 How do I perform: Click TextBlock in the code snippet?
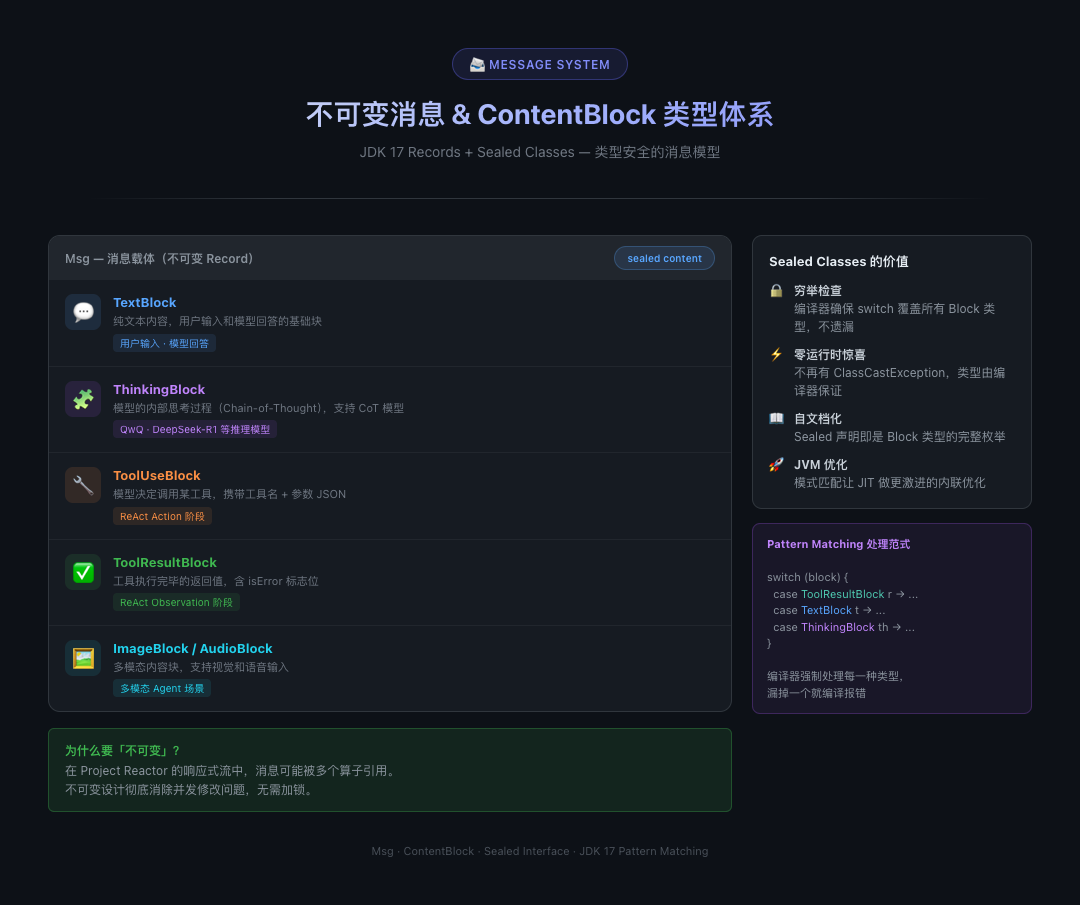826,610
